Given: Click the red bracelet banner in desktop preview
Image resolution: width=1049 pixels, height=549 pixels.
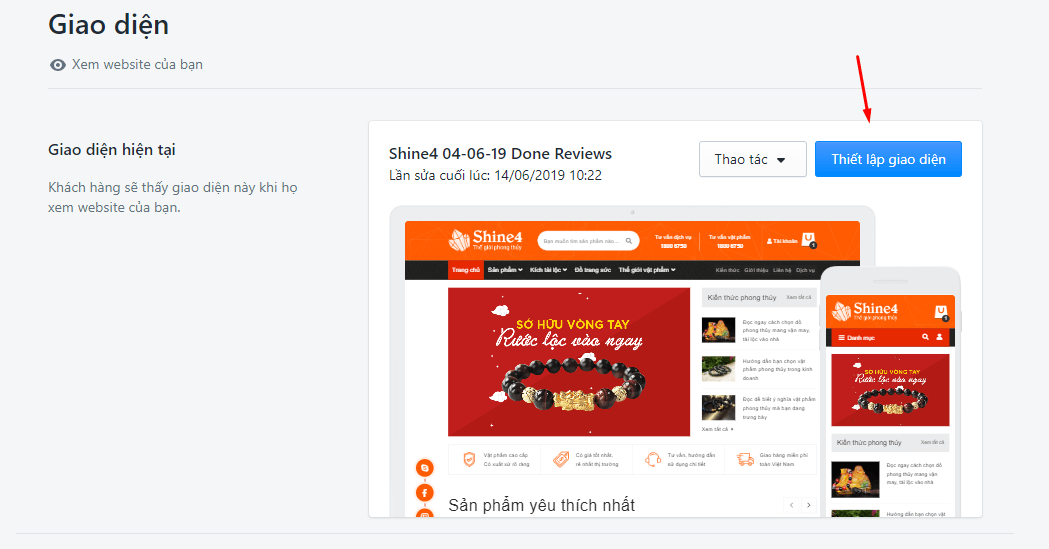Looking at the screenshot, I should coord(569,362).
